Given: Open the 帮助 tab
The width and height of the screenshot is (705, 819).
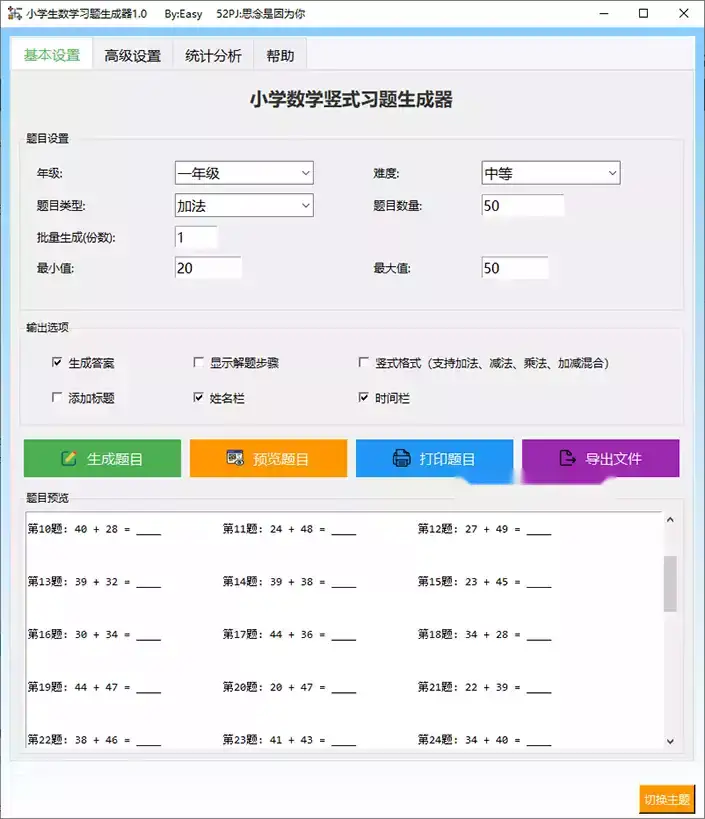Looking at the screenshot, I should click(280, 56).
